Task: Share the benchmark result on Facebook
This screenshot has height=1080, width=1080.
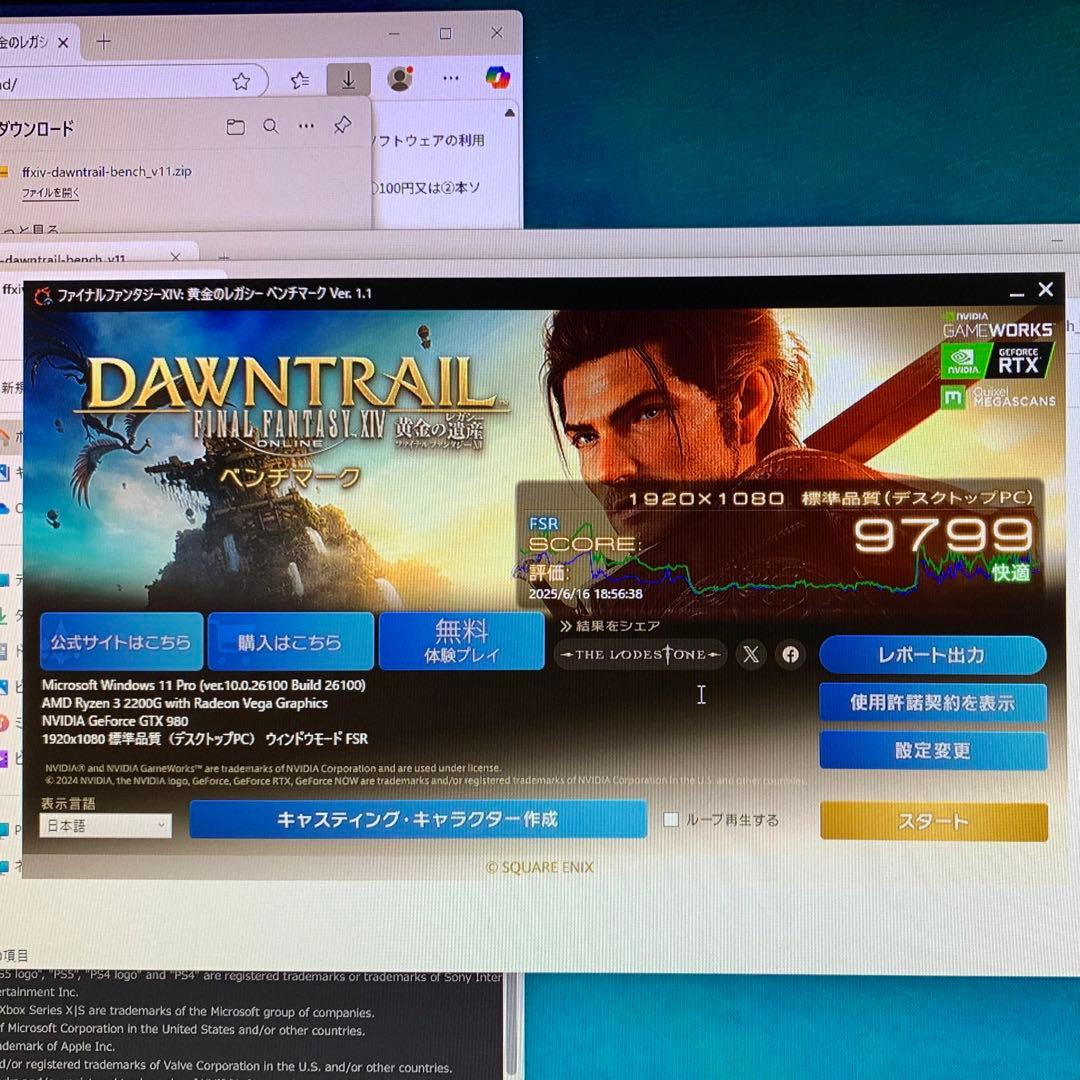Action: [790, 654]
